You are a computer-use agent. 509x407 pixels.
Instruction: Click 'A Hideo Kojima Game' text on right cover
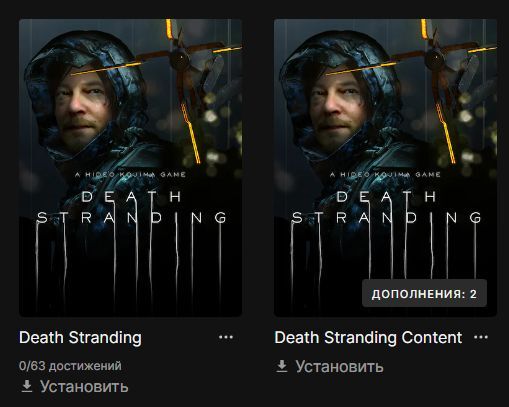pyautogui.click(x=385, y=174)
